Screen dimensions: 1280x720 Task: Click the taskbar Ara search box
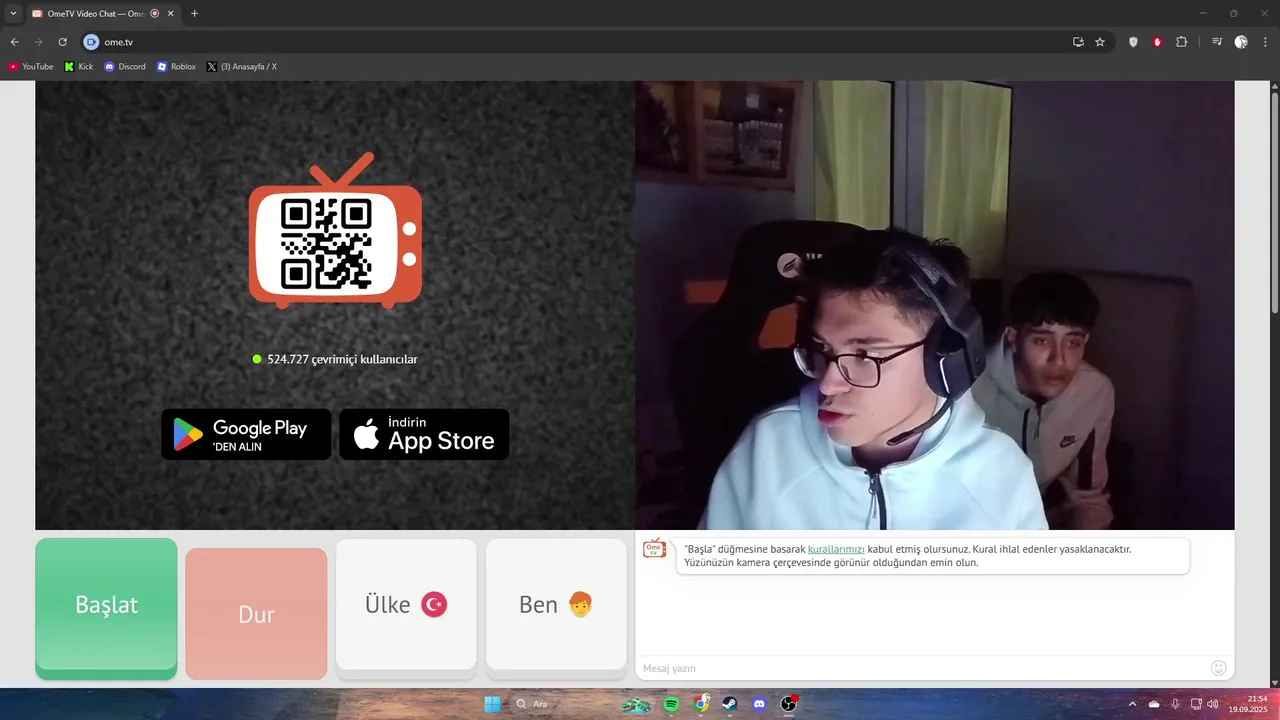pos(558,704)
